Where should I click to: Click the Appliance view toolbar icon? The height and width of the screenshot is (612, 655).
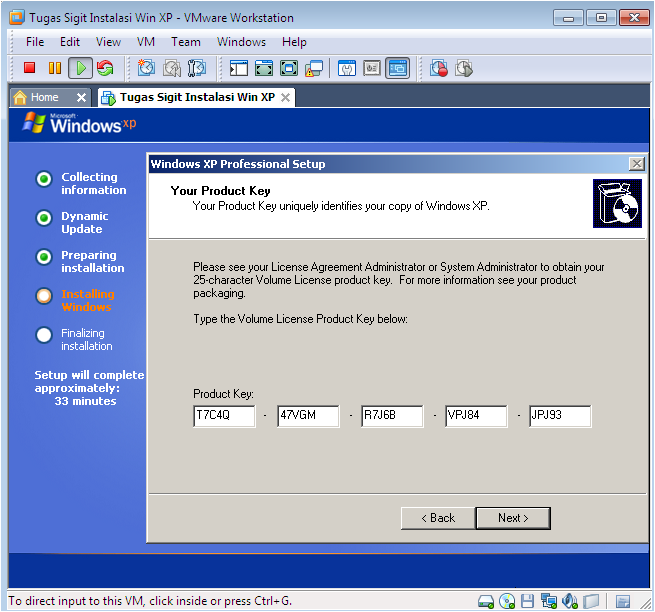coord(372,68)
